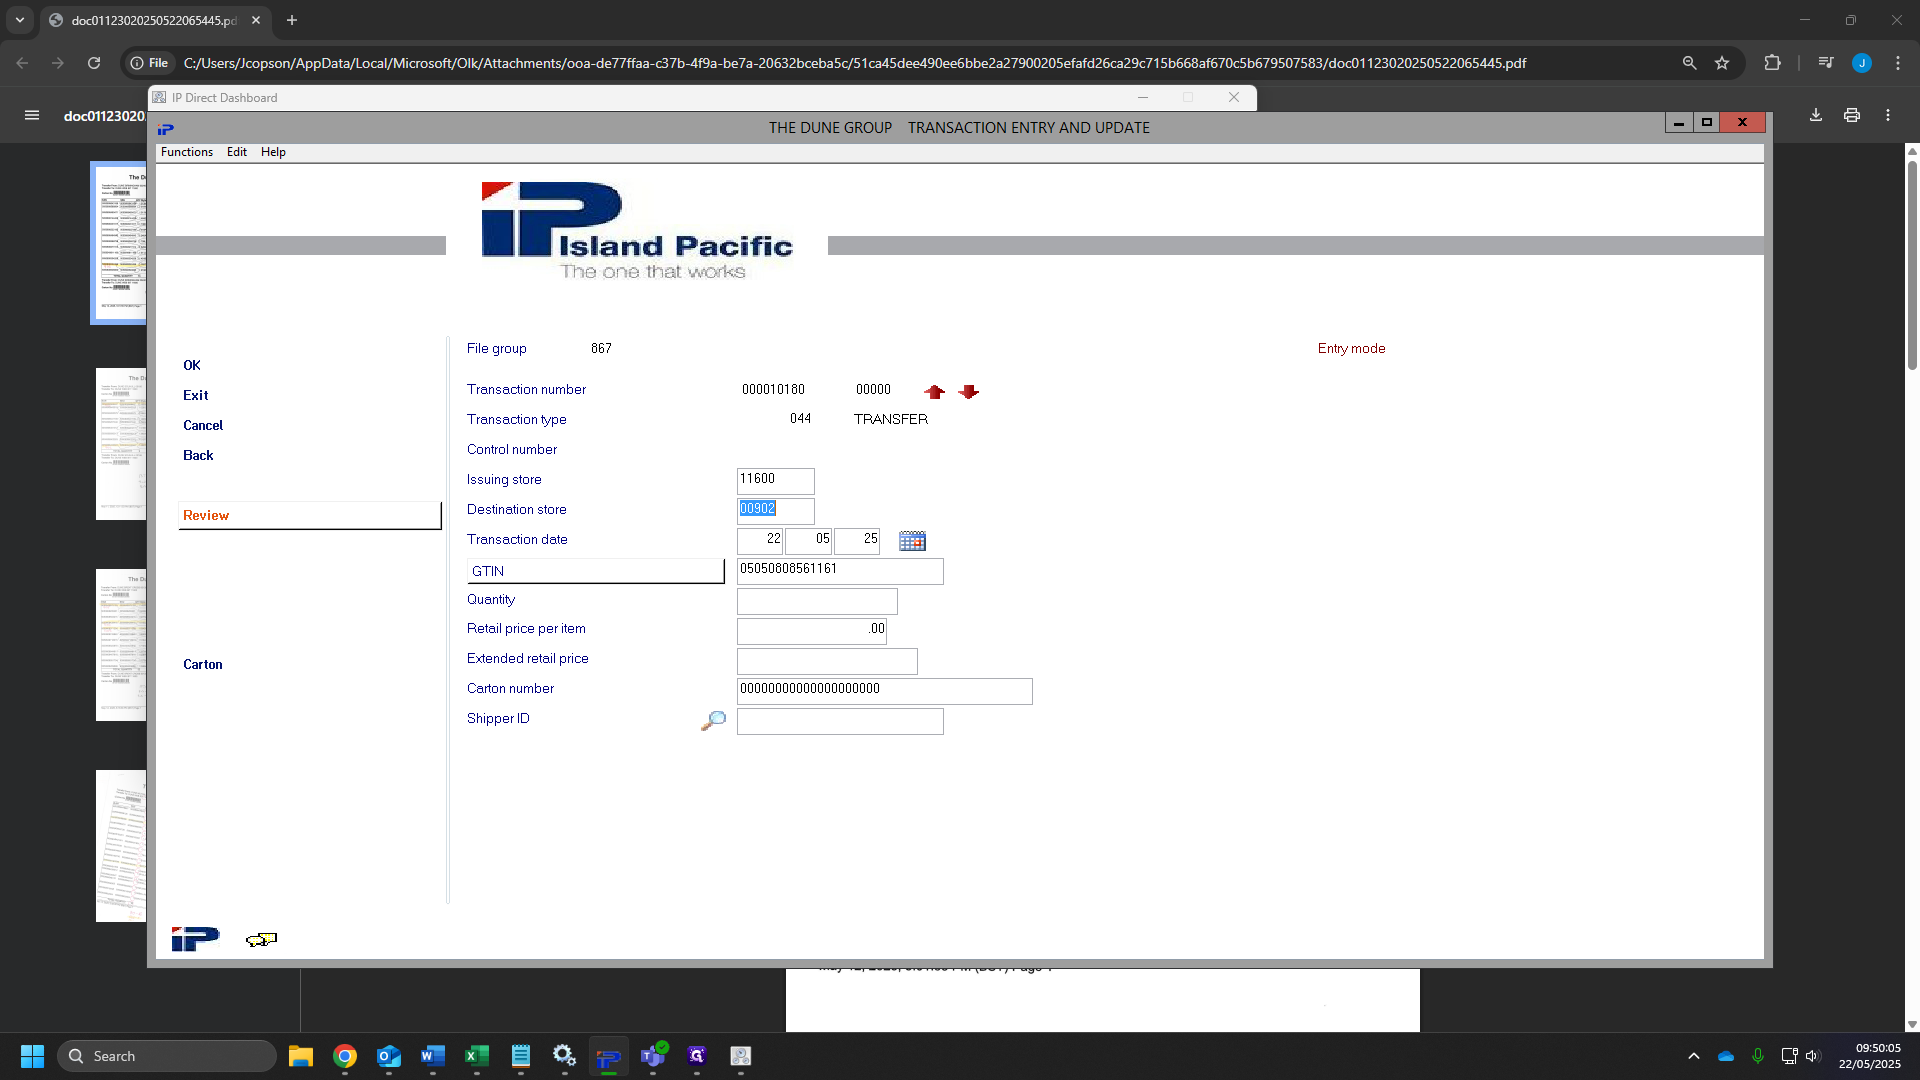Click the red up arrow next to Transaction number
This screenshot has width=1920, height=1080.
pos(934,392)
